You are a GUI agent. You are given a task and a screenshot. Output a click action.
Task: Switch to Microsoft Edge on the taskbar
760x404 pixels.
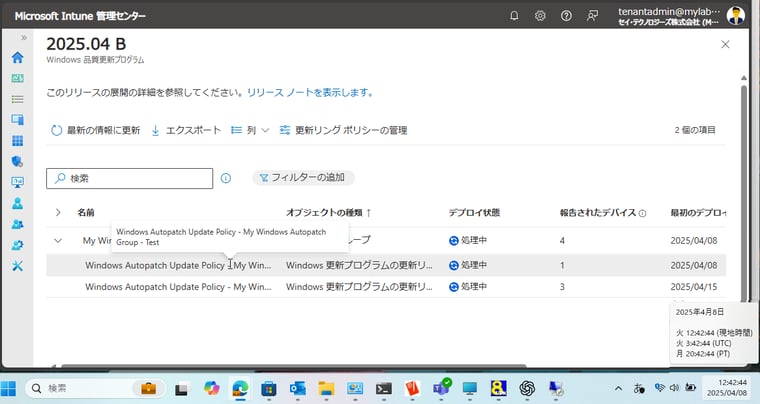[x=240, y=388]
